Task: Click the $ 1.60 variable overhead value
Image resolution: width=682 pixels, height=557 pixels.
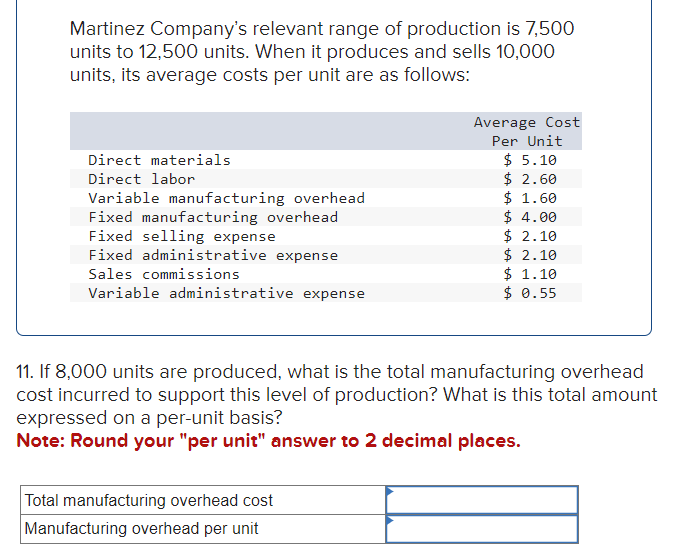Action: tap(530, 198)
